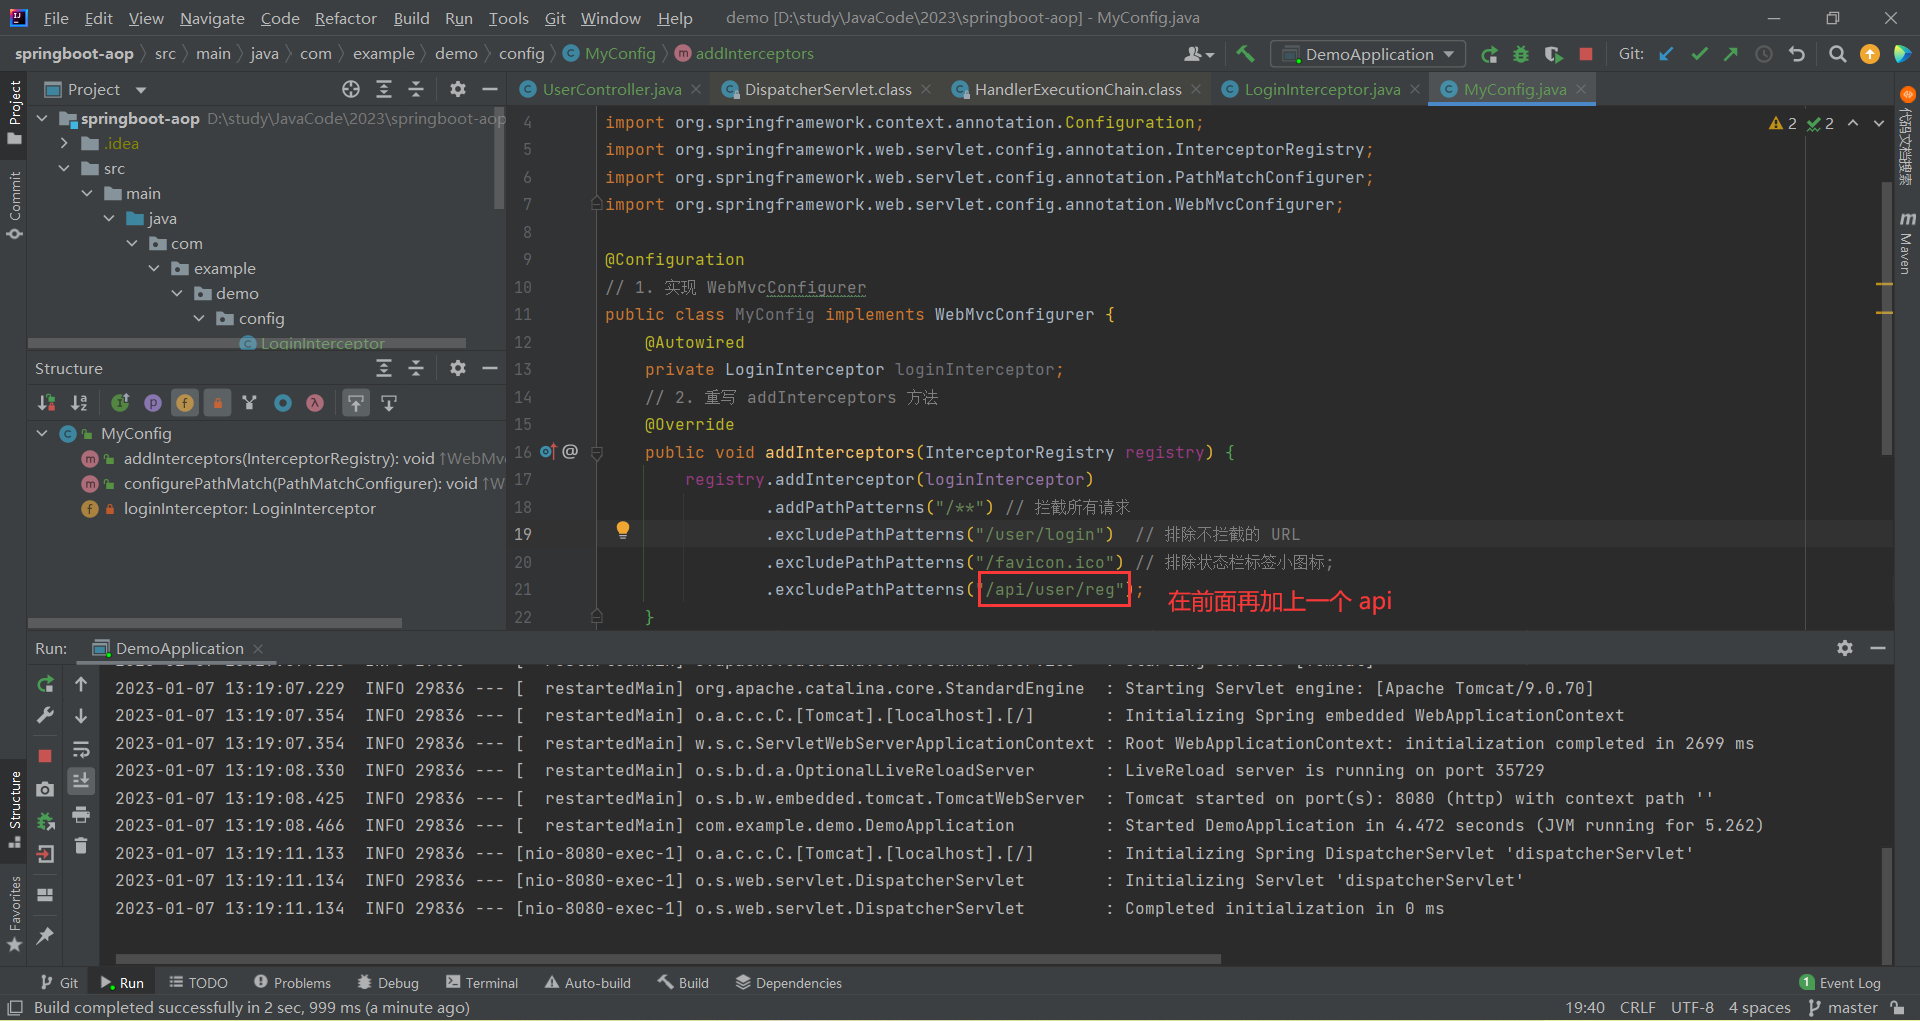Screen dimensions: 1920x1021
Task: Switch to UserController.java tab
Action: tap(611, 89)
